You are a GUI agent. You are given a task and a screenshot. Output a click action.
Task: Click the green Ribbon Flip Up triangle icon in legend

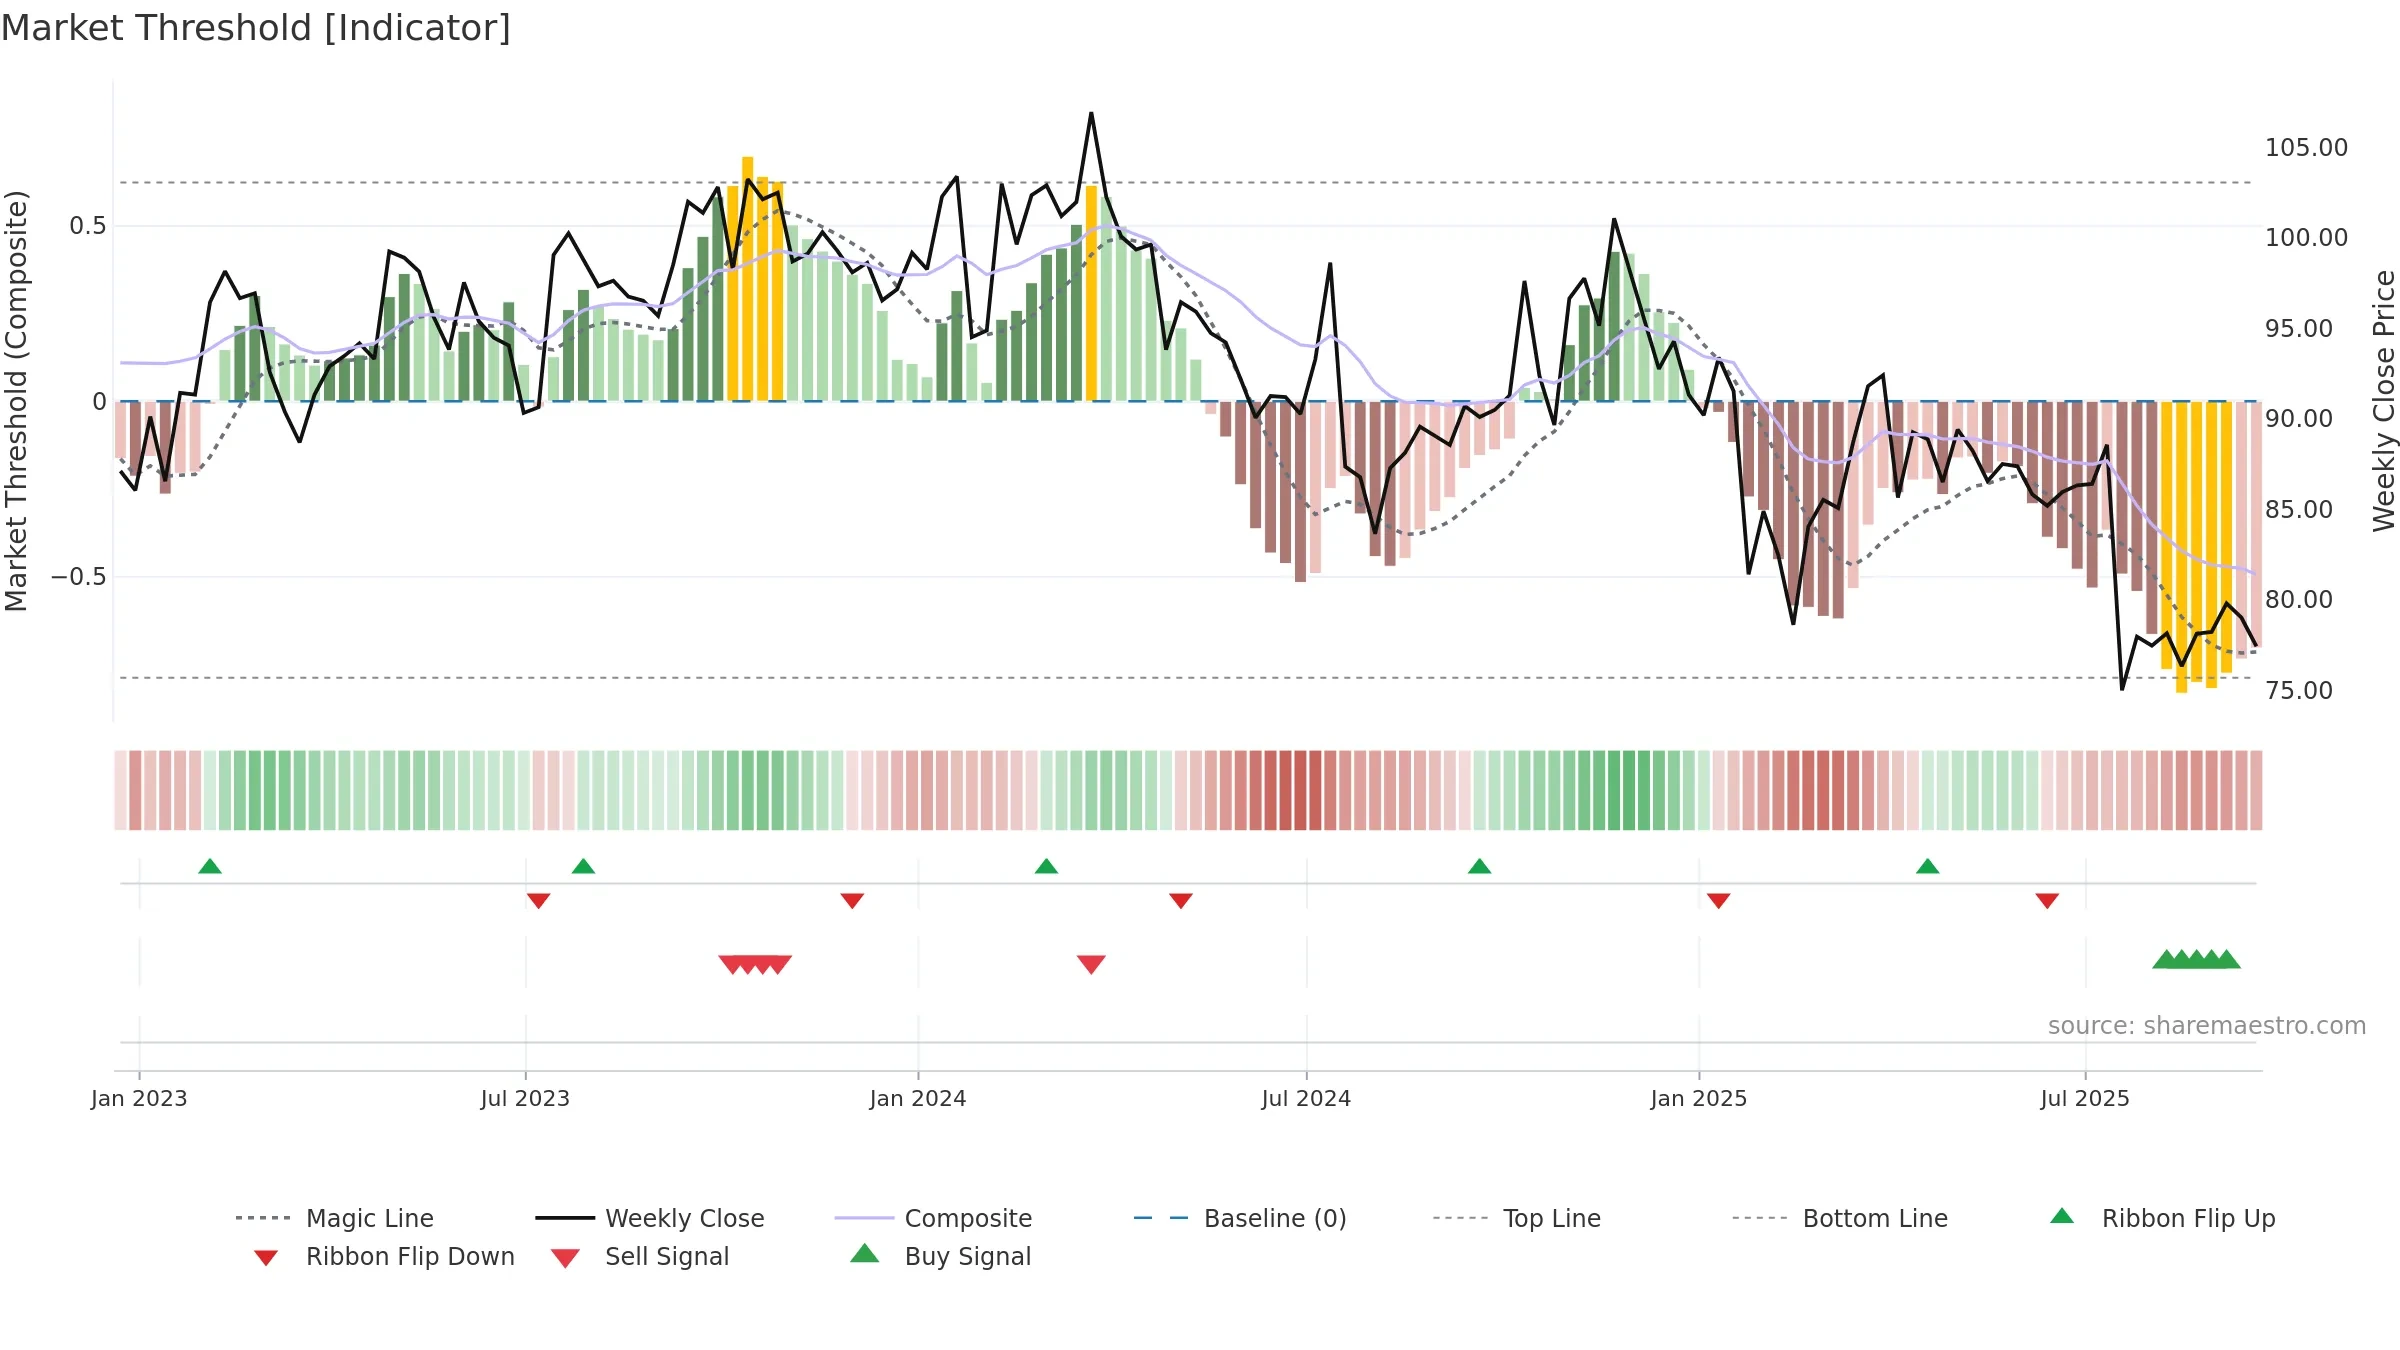point(2062,1216)
